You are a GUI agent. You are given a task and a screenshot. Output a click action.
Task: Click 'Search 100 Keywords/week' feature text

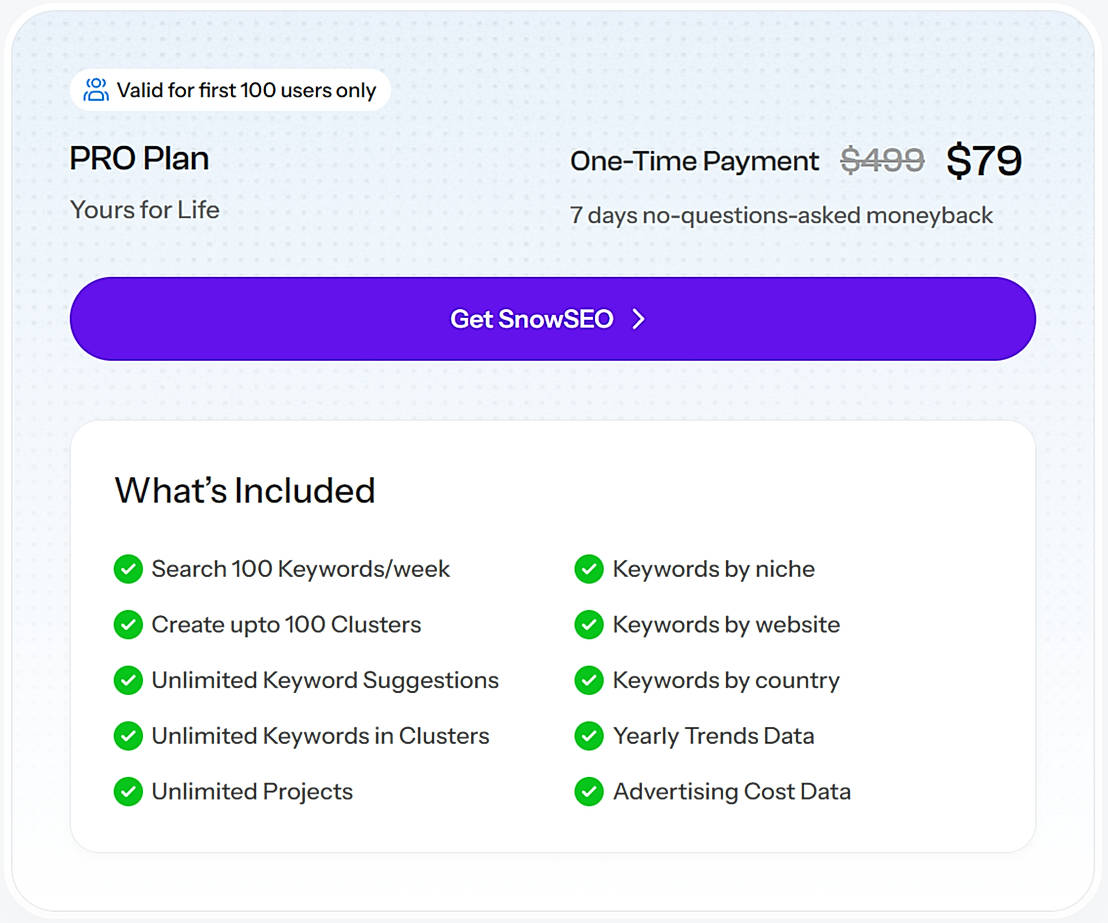tap(300, 570)
